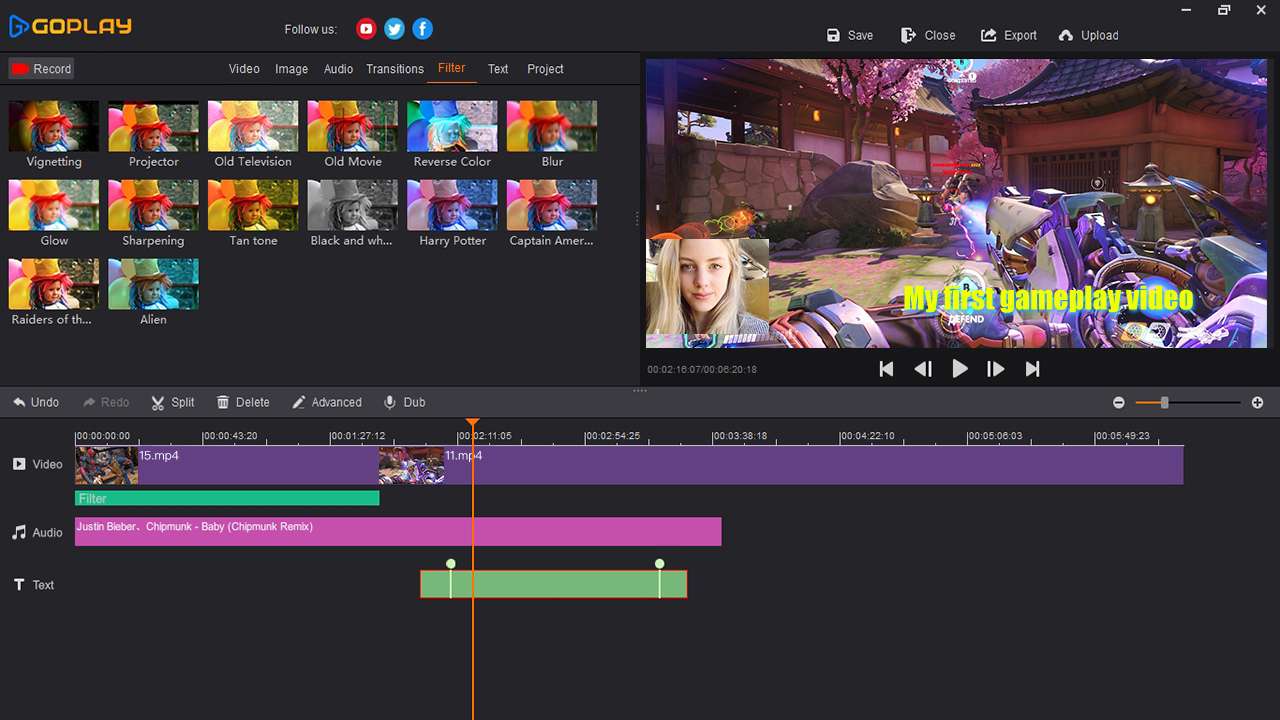1280x720 pixels.
Task: Open the YouTube follow icon
Action: 366,29
